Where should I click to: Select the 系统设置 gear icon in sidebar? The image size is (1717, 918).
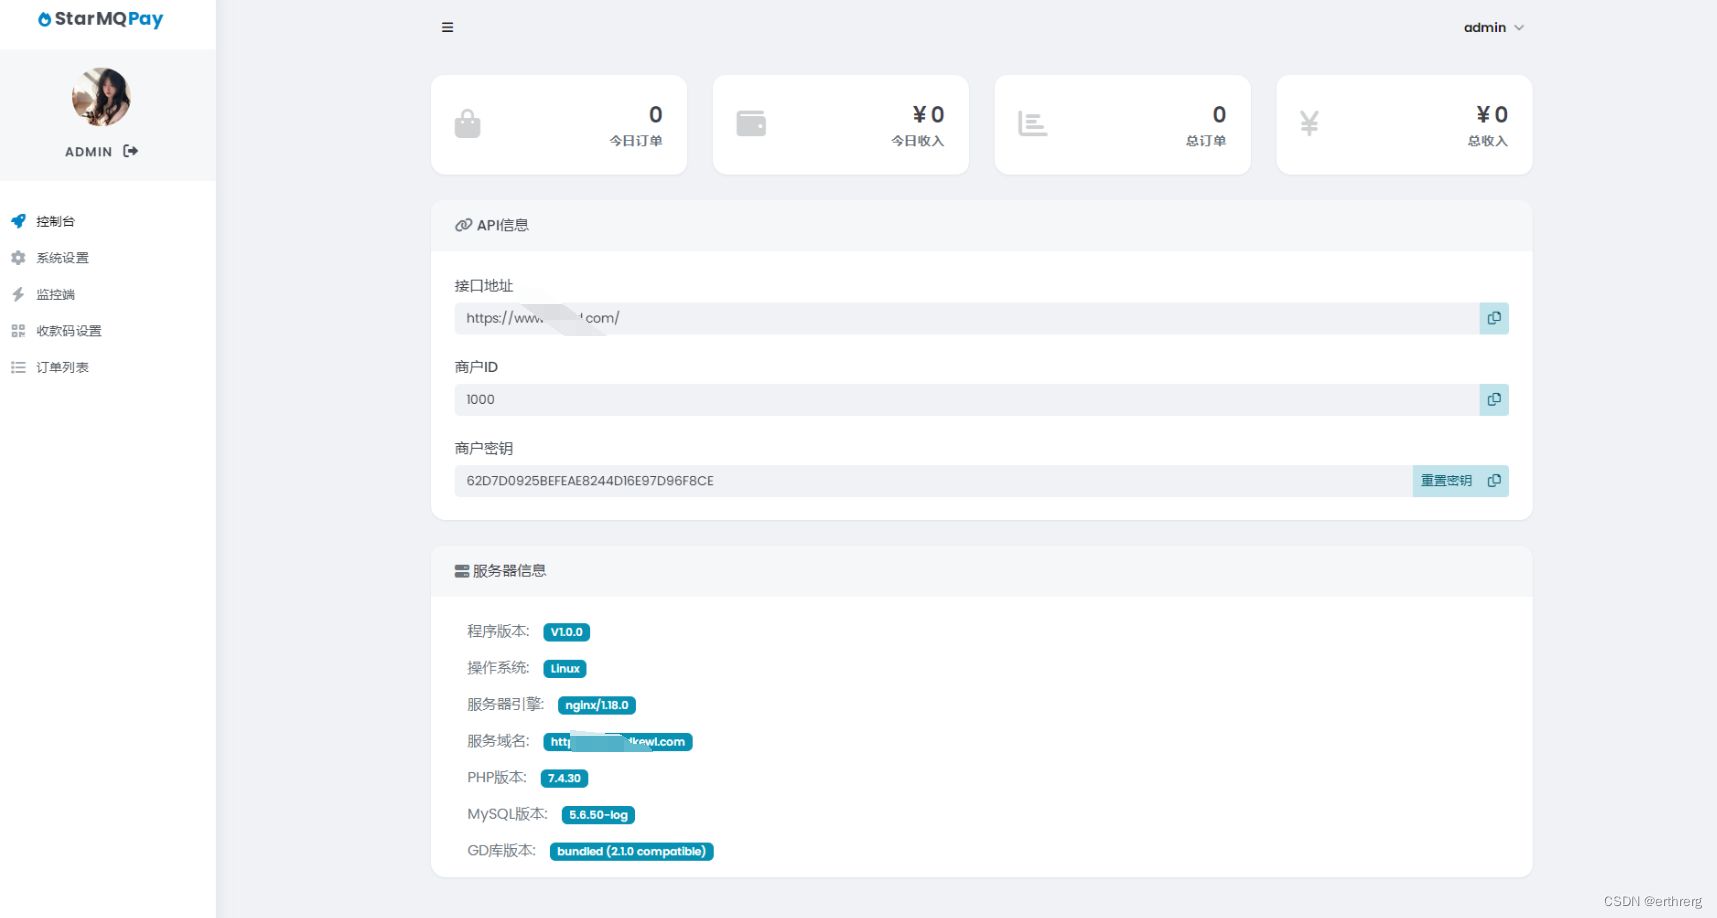pyautogui.click(x=18, y=257)
